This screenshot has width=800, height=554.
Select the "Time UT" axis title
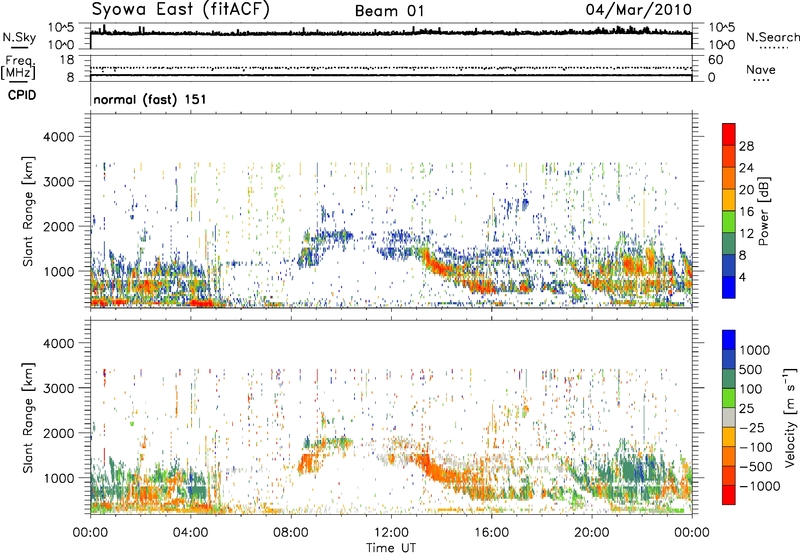(x=391, y=548)
